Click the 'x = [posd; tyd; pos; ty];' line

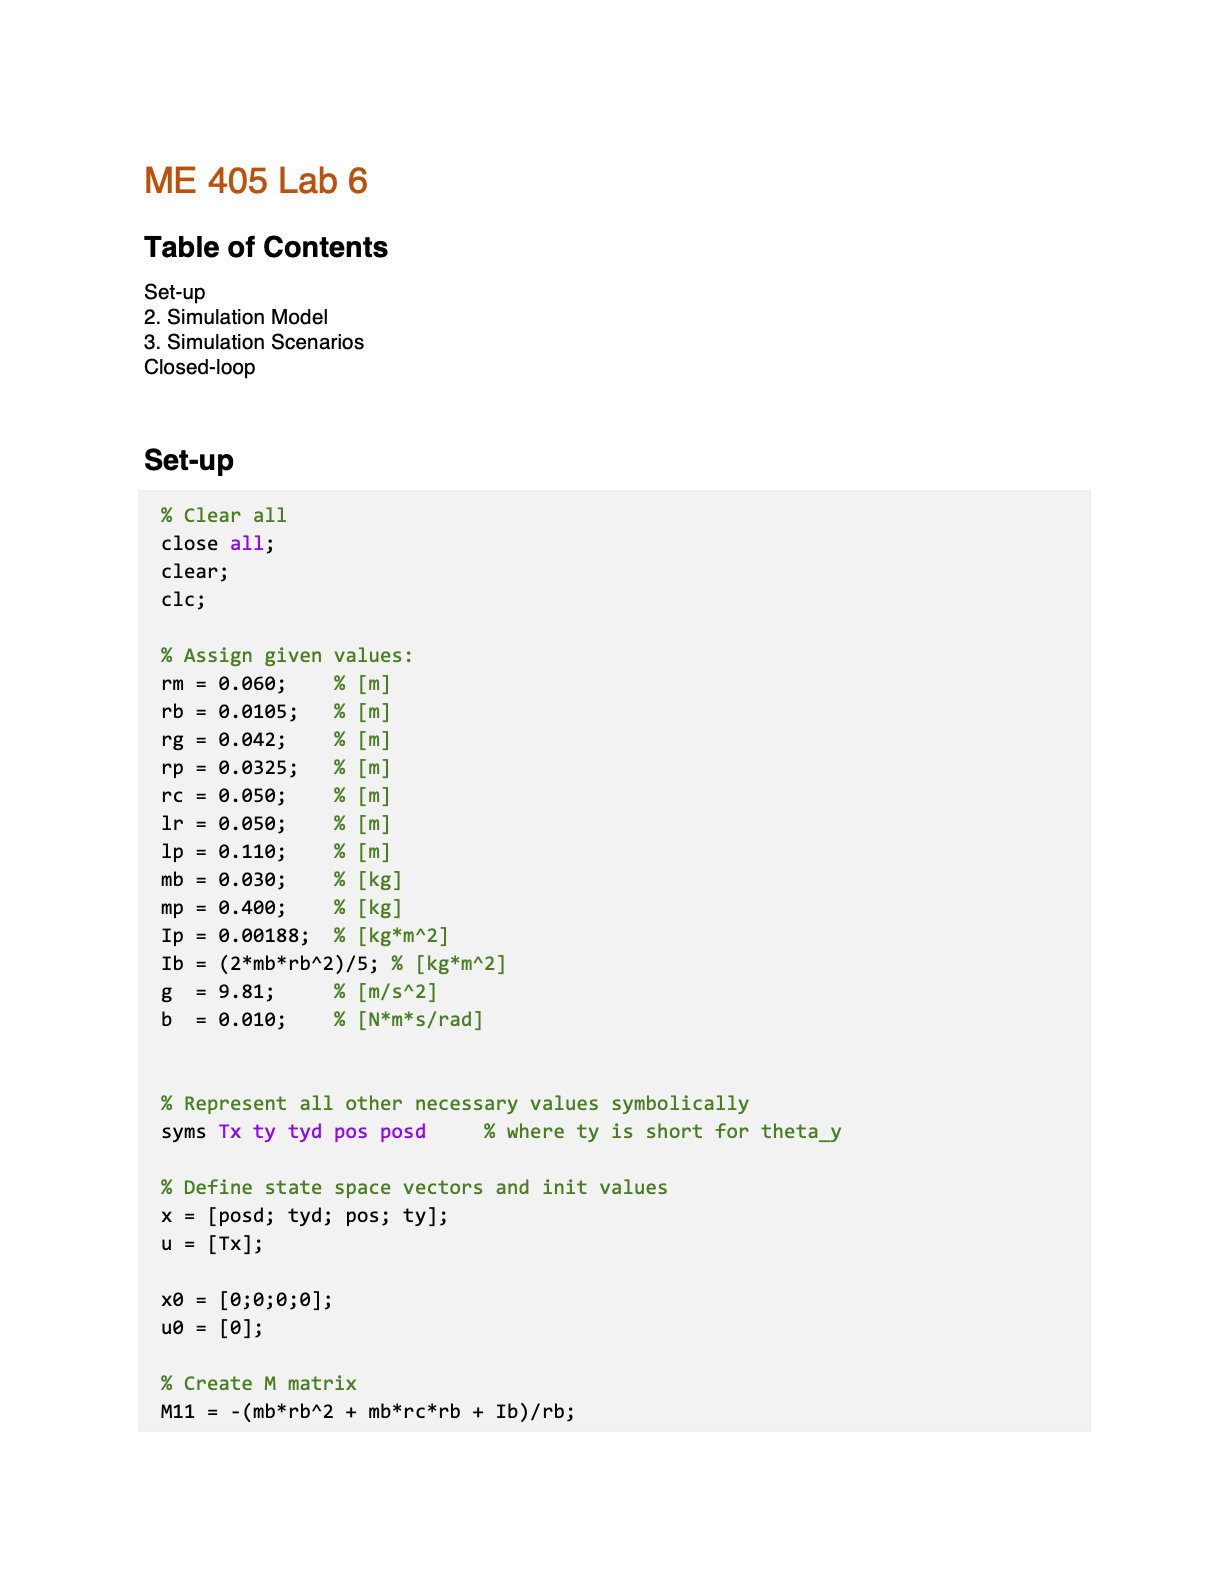pyautogui.click(x=305, y=1215)
